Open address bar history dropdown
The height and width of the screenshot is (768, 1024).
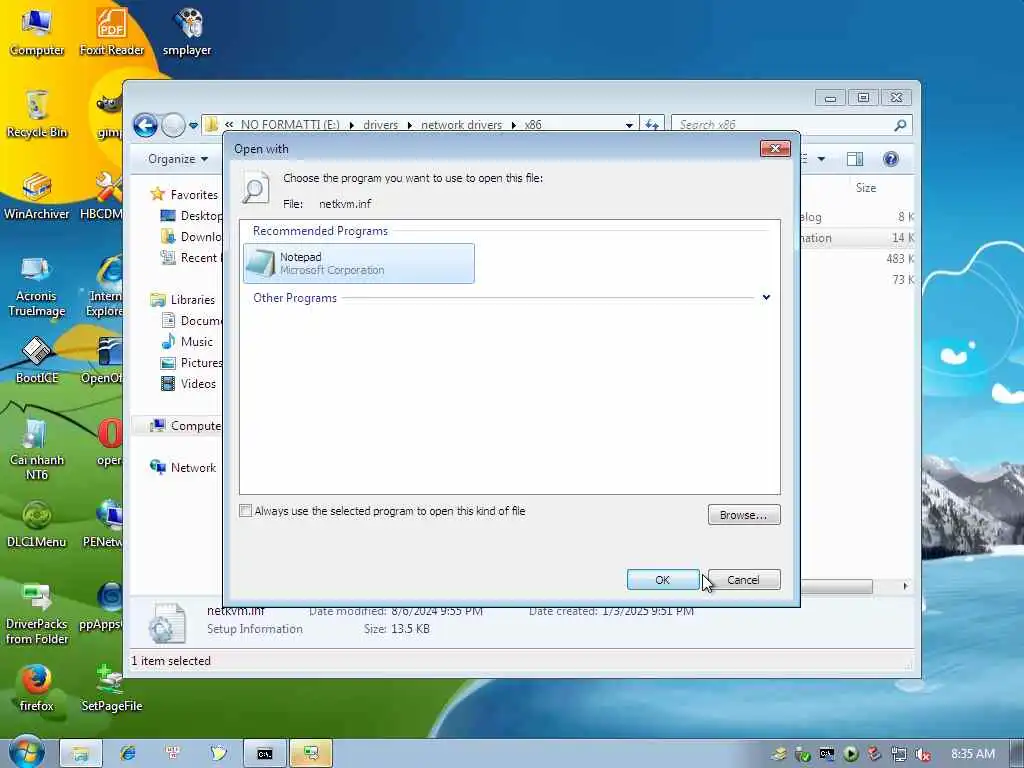click(x=629, y=125)
